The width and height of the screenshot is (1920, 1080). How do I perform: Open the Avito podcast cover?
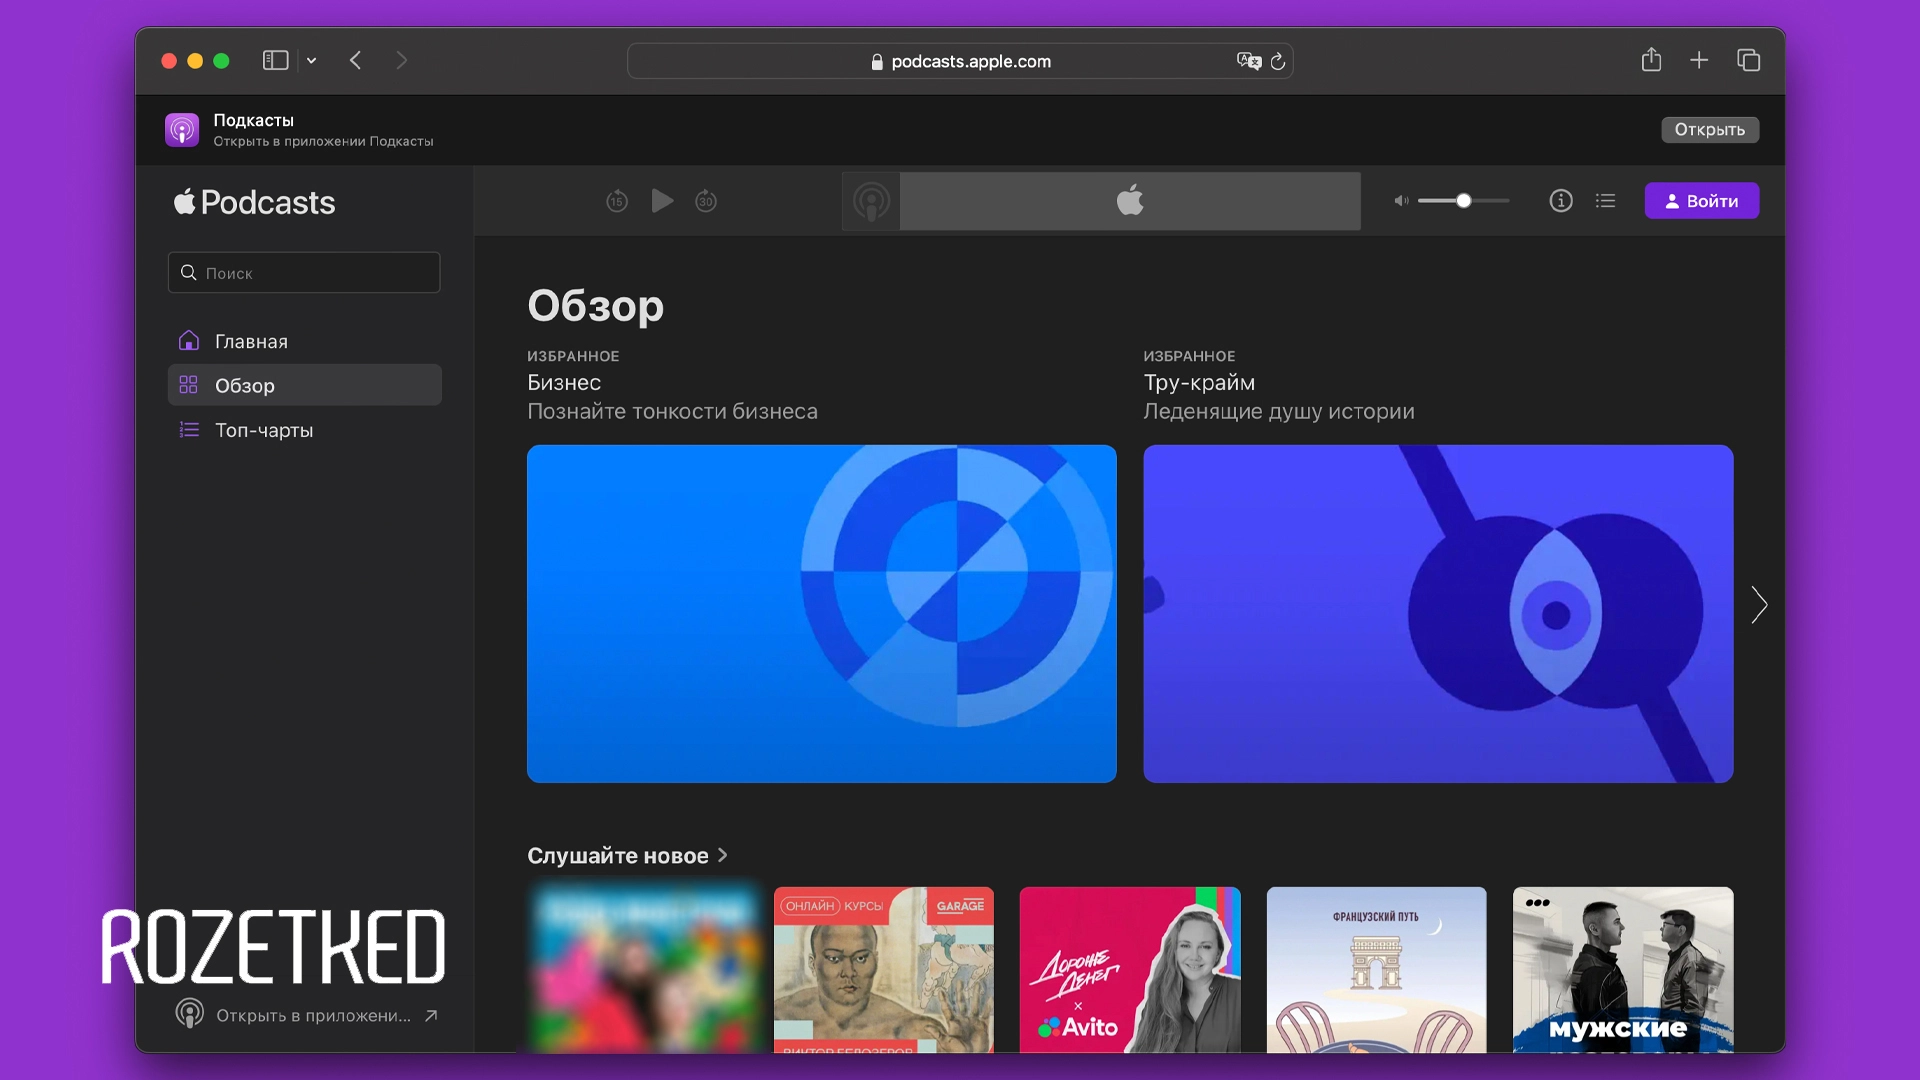click(1130, 970)
